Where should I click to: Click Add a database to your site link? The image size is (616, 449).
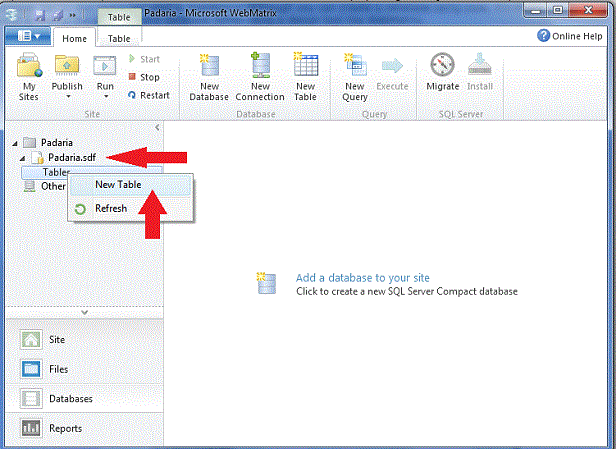click(362, 278)
